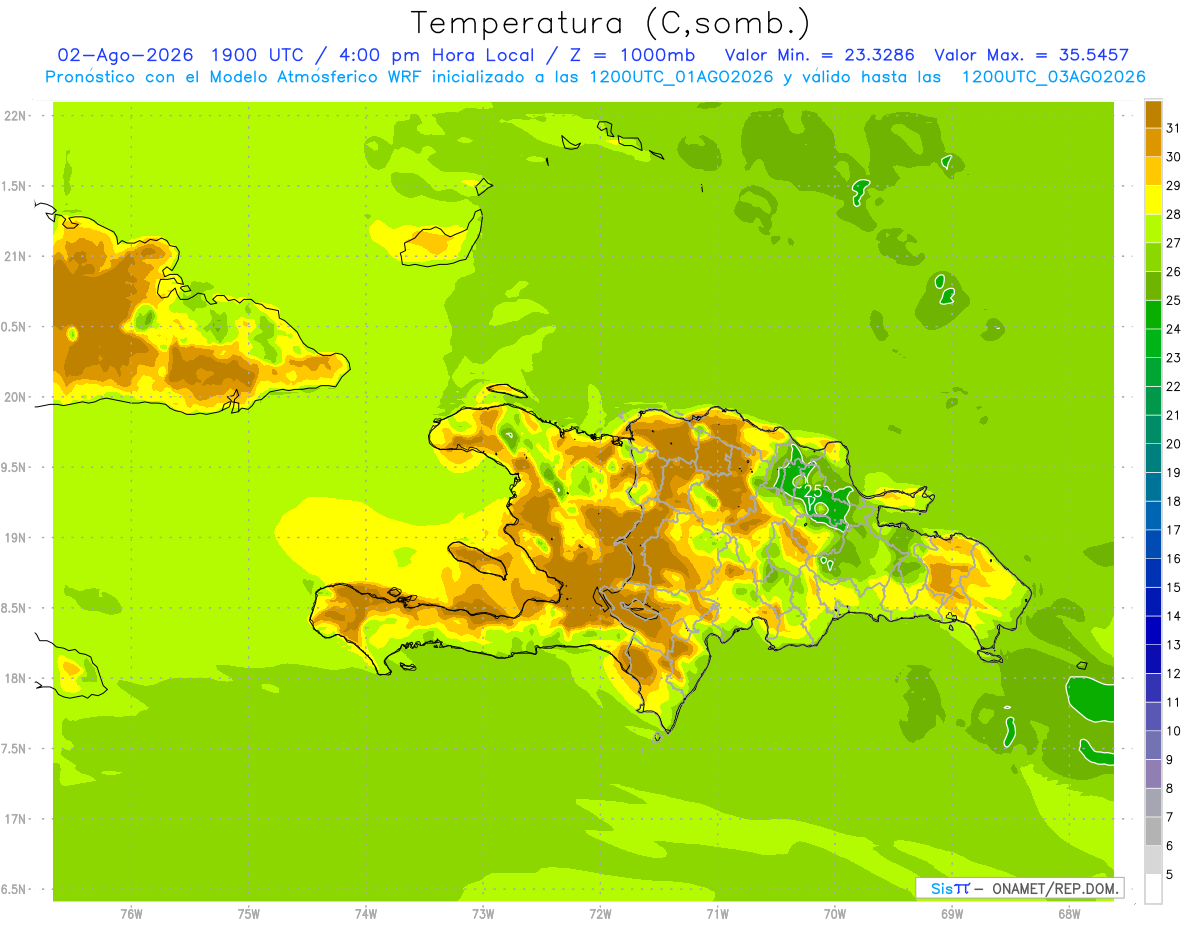Viewport: 1200px width, 927px height.
Task: Click the legend value '12'
Action: click(1174, 674)
